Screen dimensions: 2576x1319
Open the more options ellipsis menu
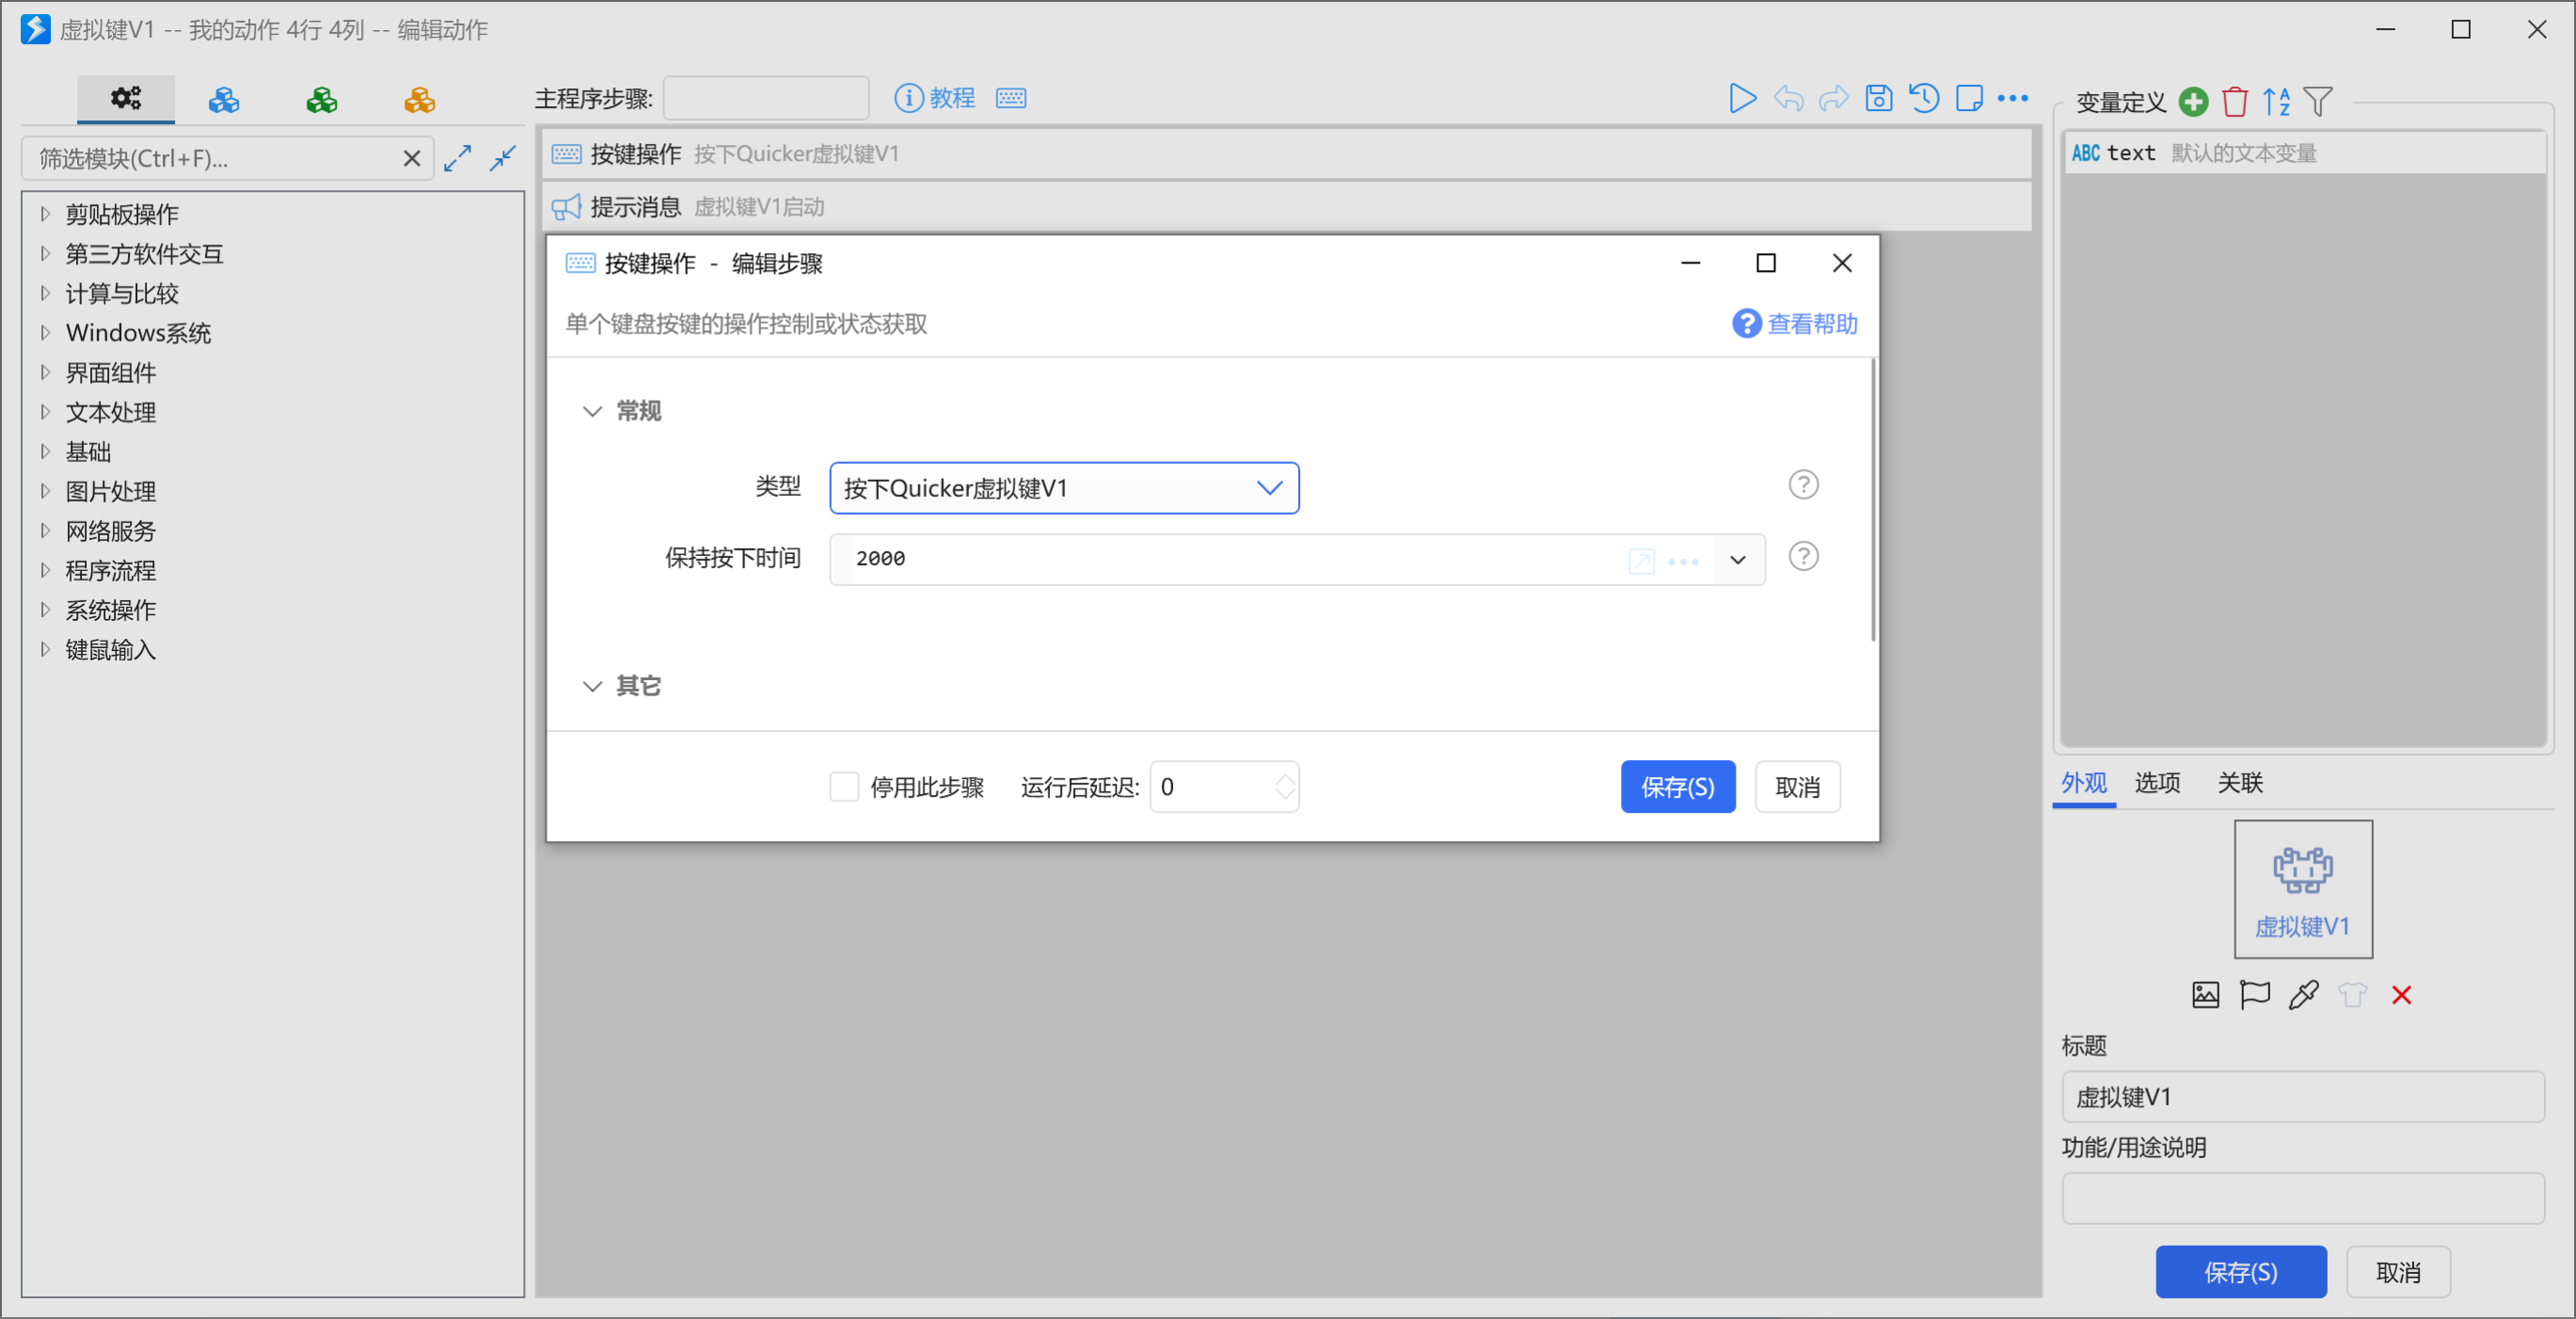point(2013,98)
